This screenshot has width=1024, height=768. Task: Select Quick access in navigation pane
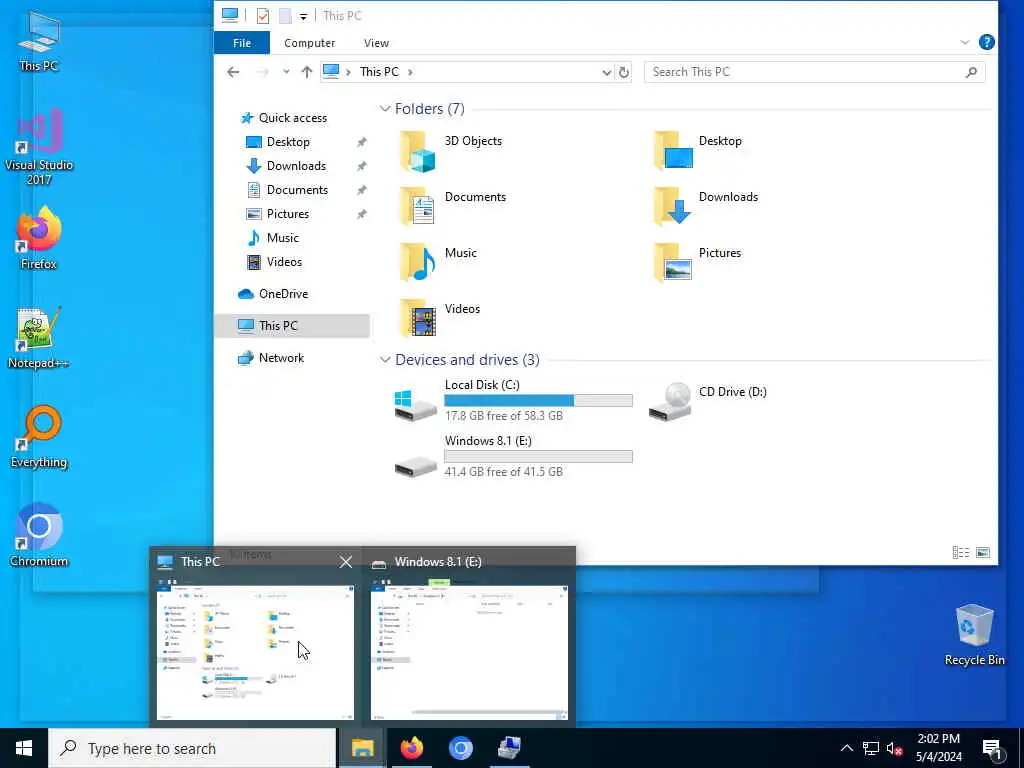click(293, 118)
